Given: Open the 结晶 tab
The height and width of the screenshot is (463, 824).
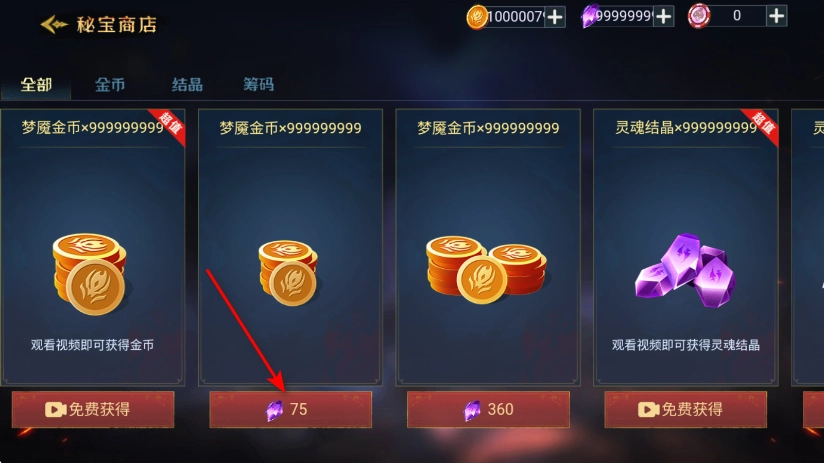Looking at the screenshot, I should coord(187,85).
